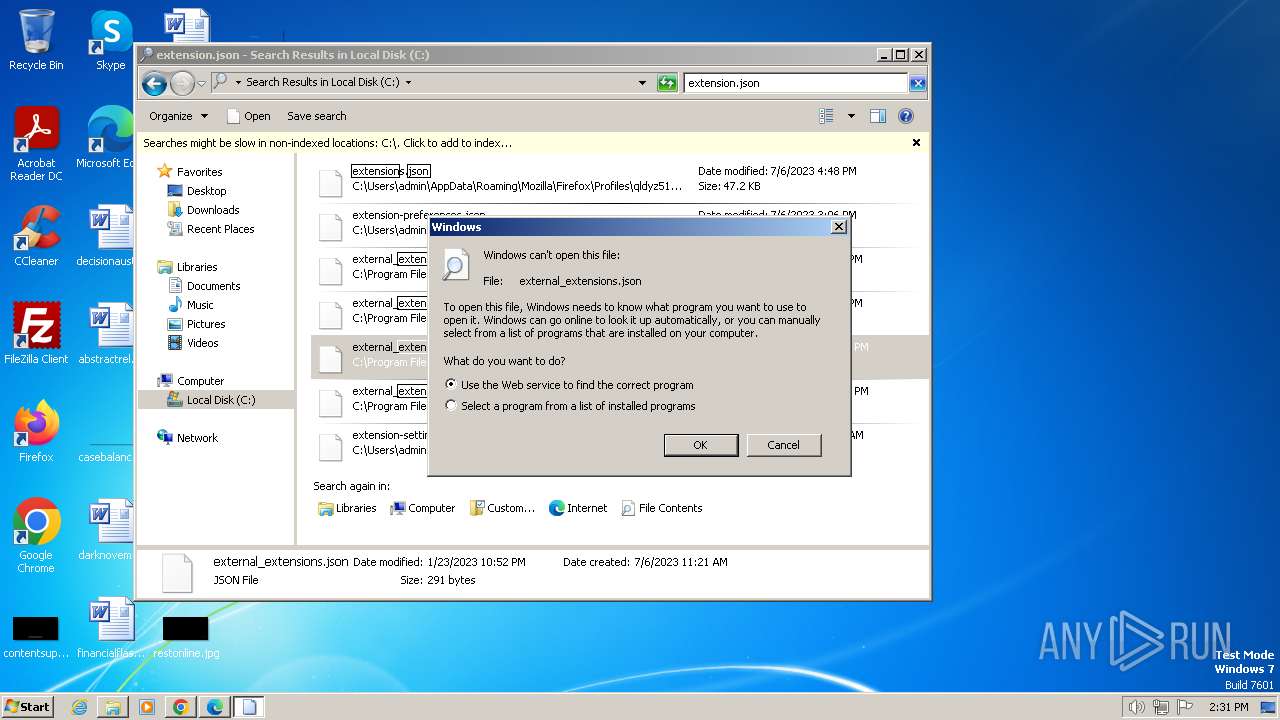Refresh the search results
This screenshot has height=720, width=1280.
(667, 83)
